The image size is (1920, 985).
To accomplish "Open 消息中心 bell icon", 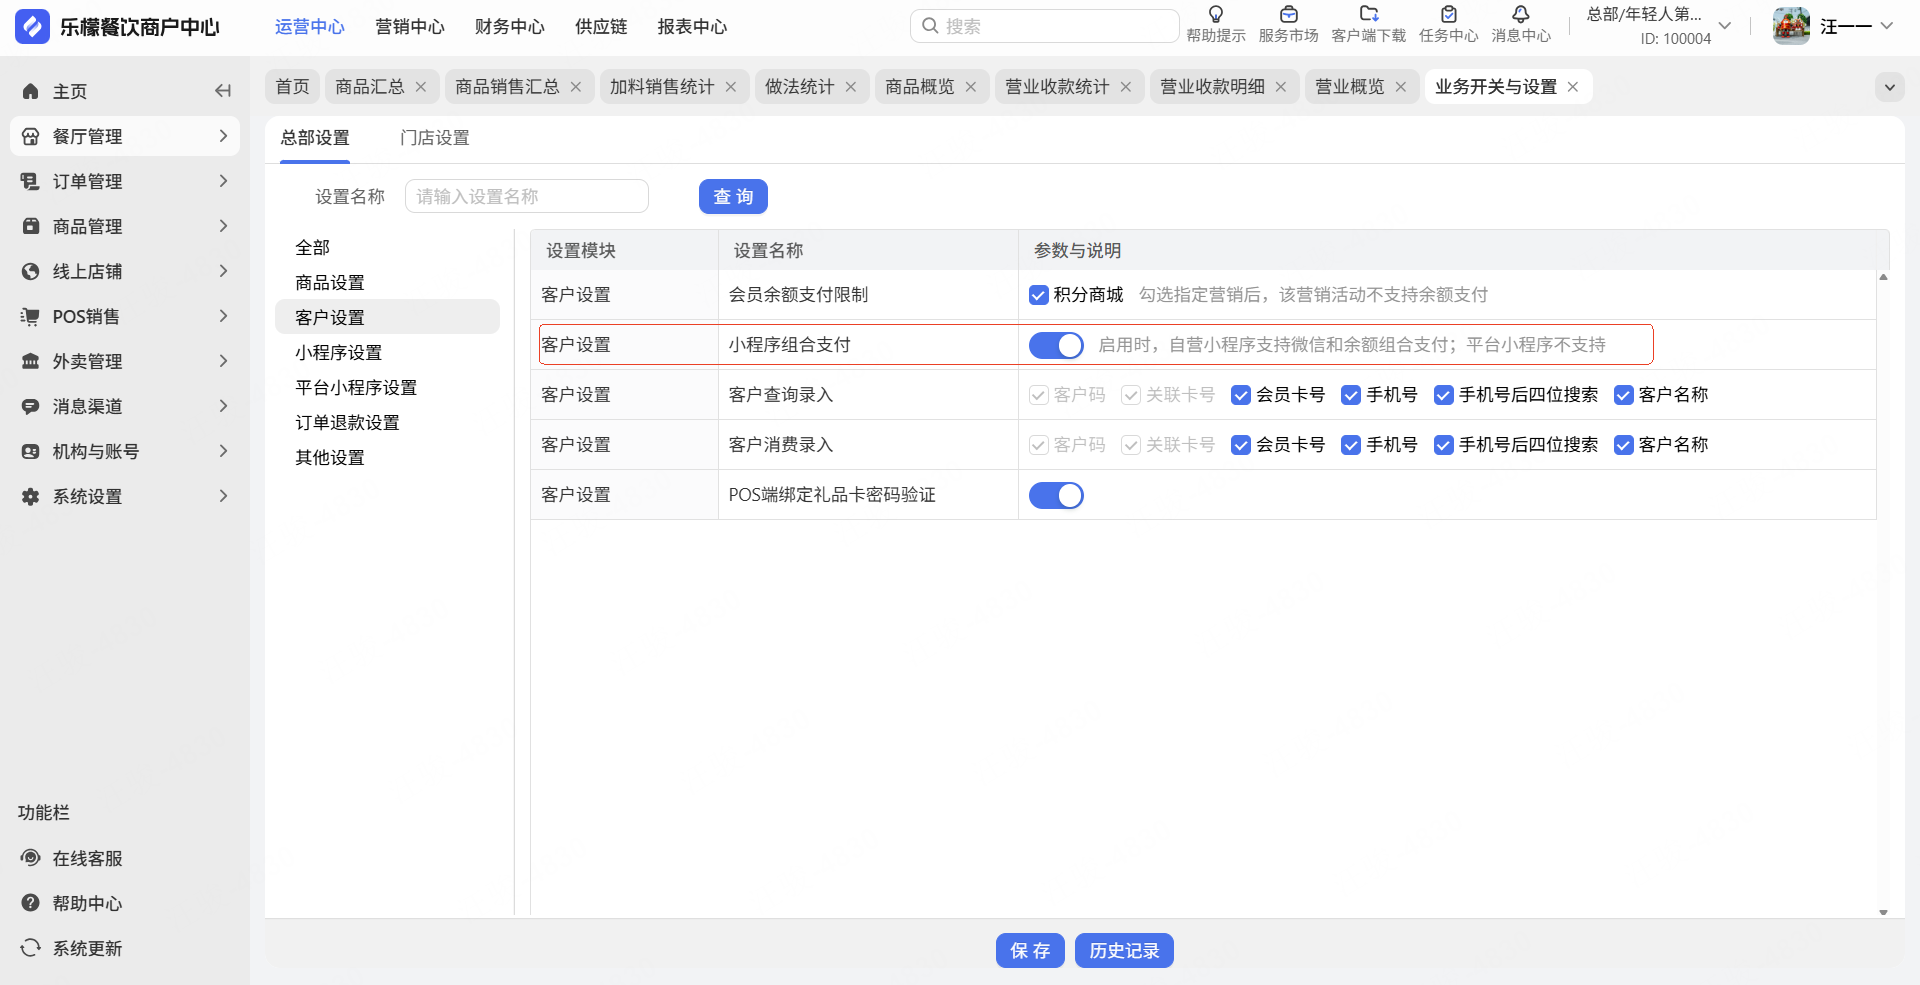I will [1520, 15].
